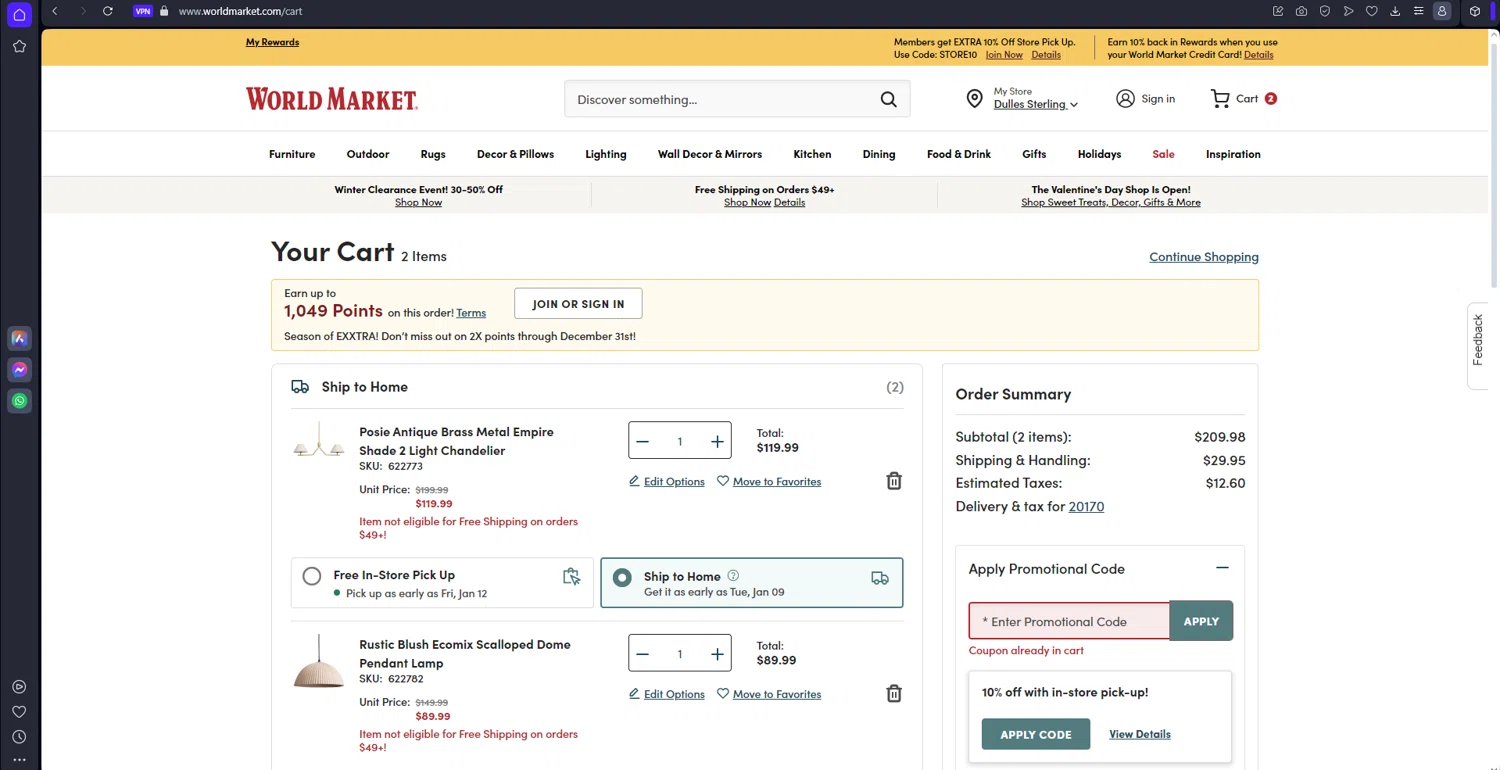Click Shop Now under Winter Clearance Event
This screenshot has height=770, width=1500.
(x=418, y=202)
